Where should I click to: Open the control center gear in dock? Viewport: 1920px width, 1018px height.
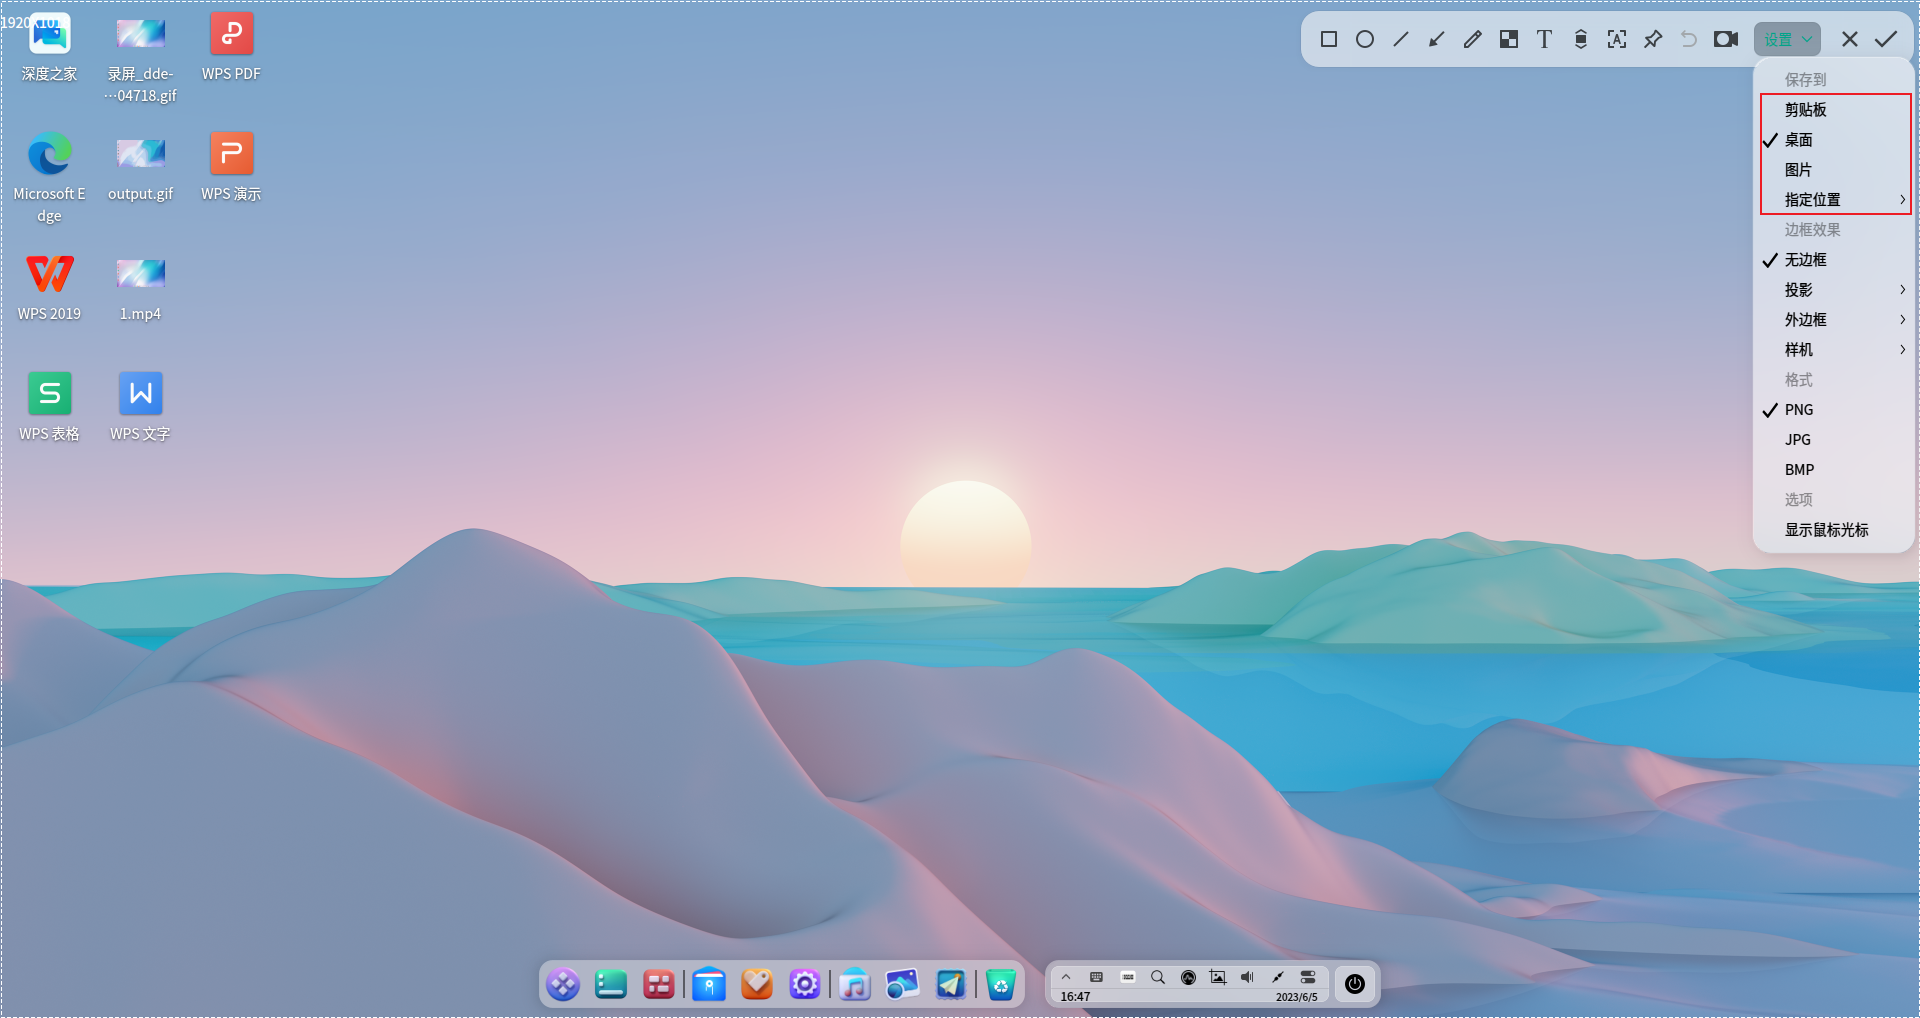point(805,985)
